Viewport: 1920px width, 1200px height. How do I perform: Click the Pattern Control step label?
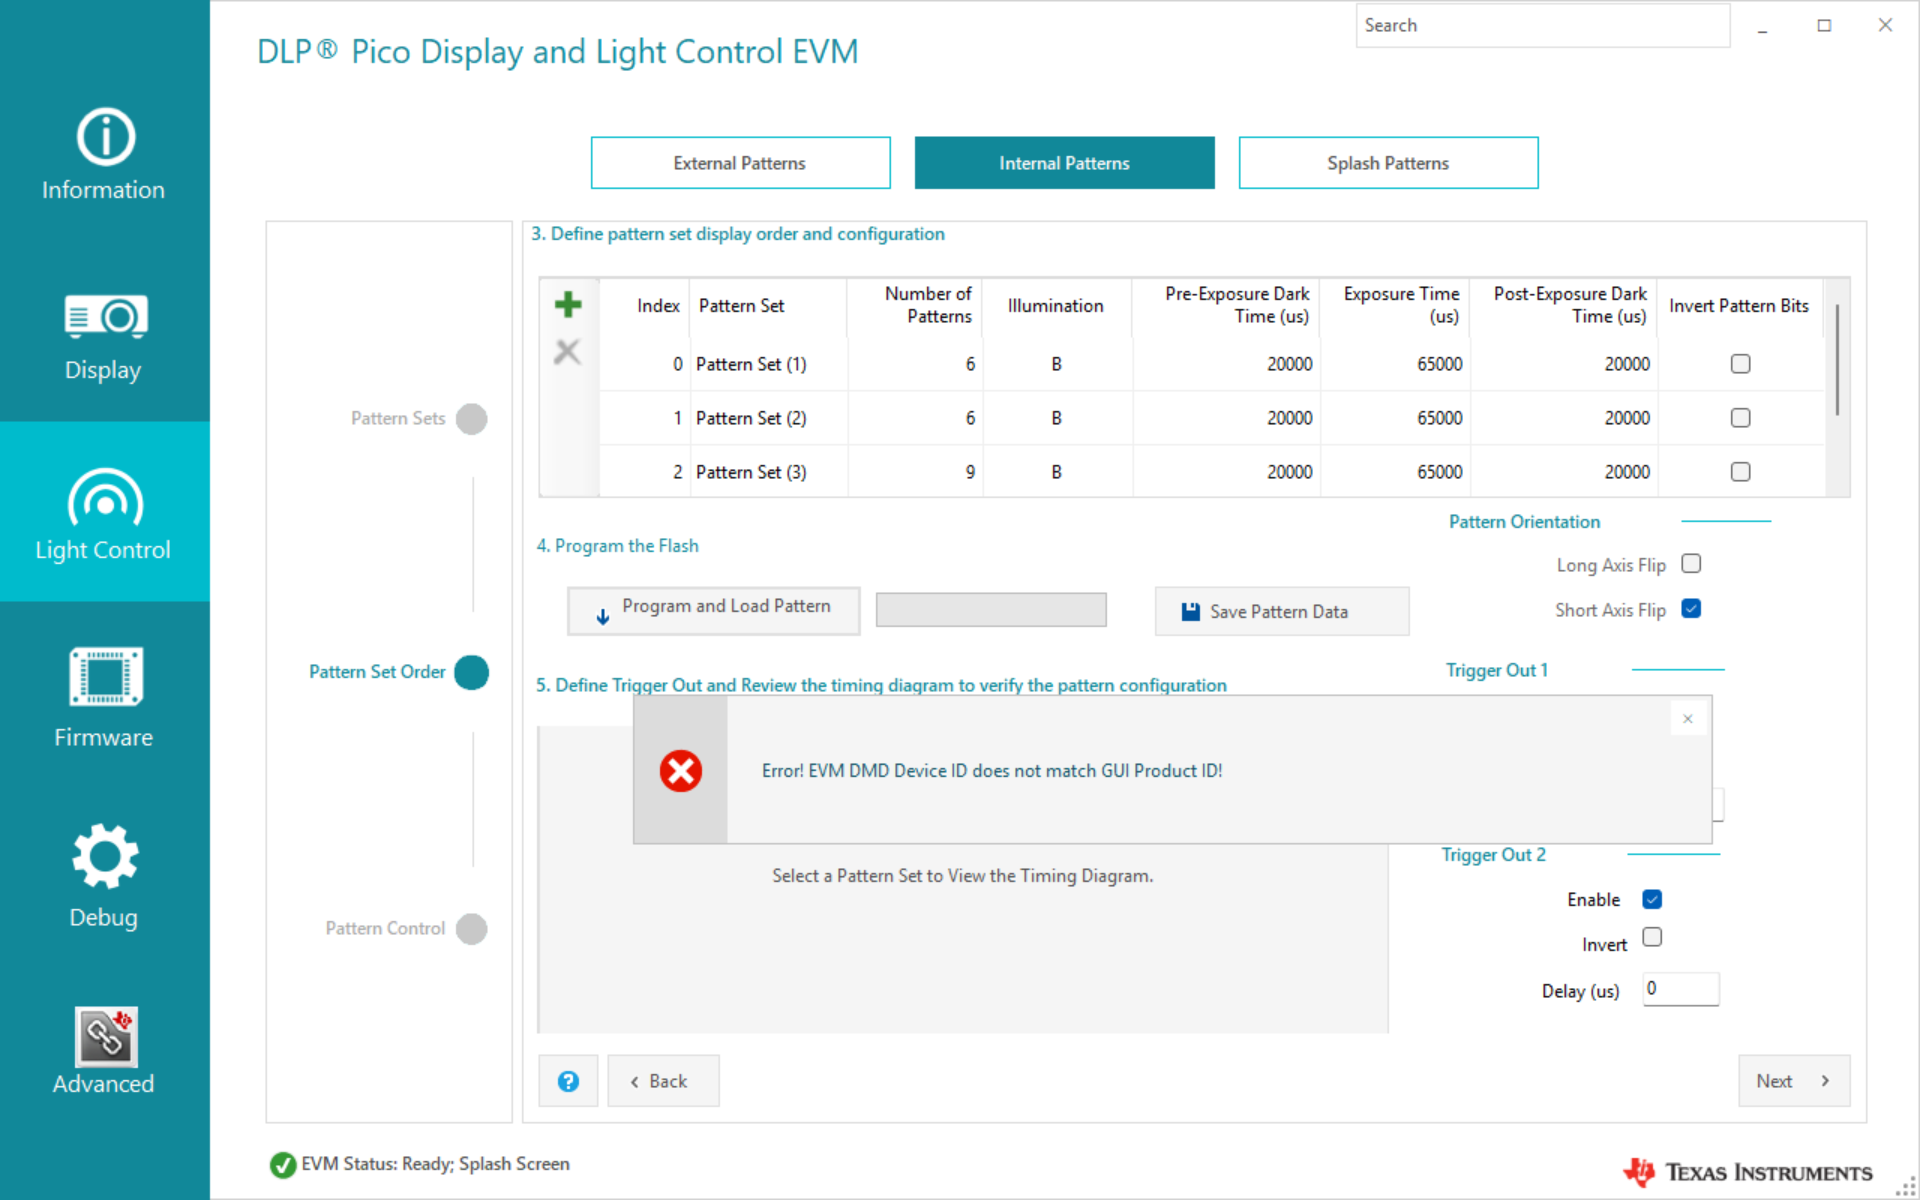(385, 929)
